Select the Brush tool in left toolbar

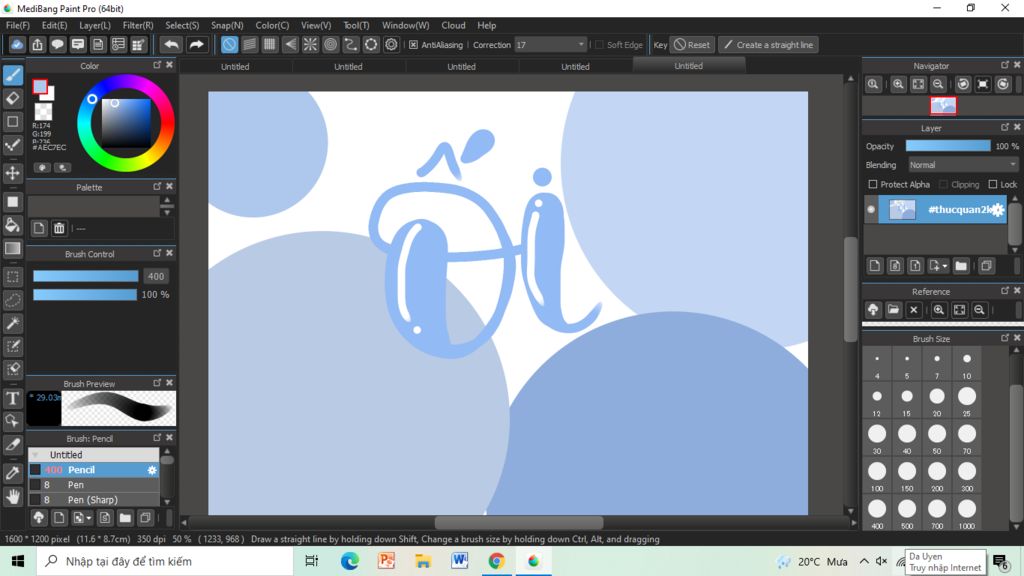[x=13, y=75]
